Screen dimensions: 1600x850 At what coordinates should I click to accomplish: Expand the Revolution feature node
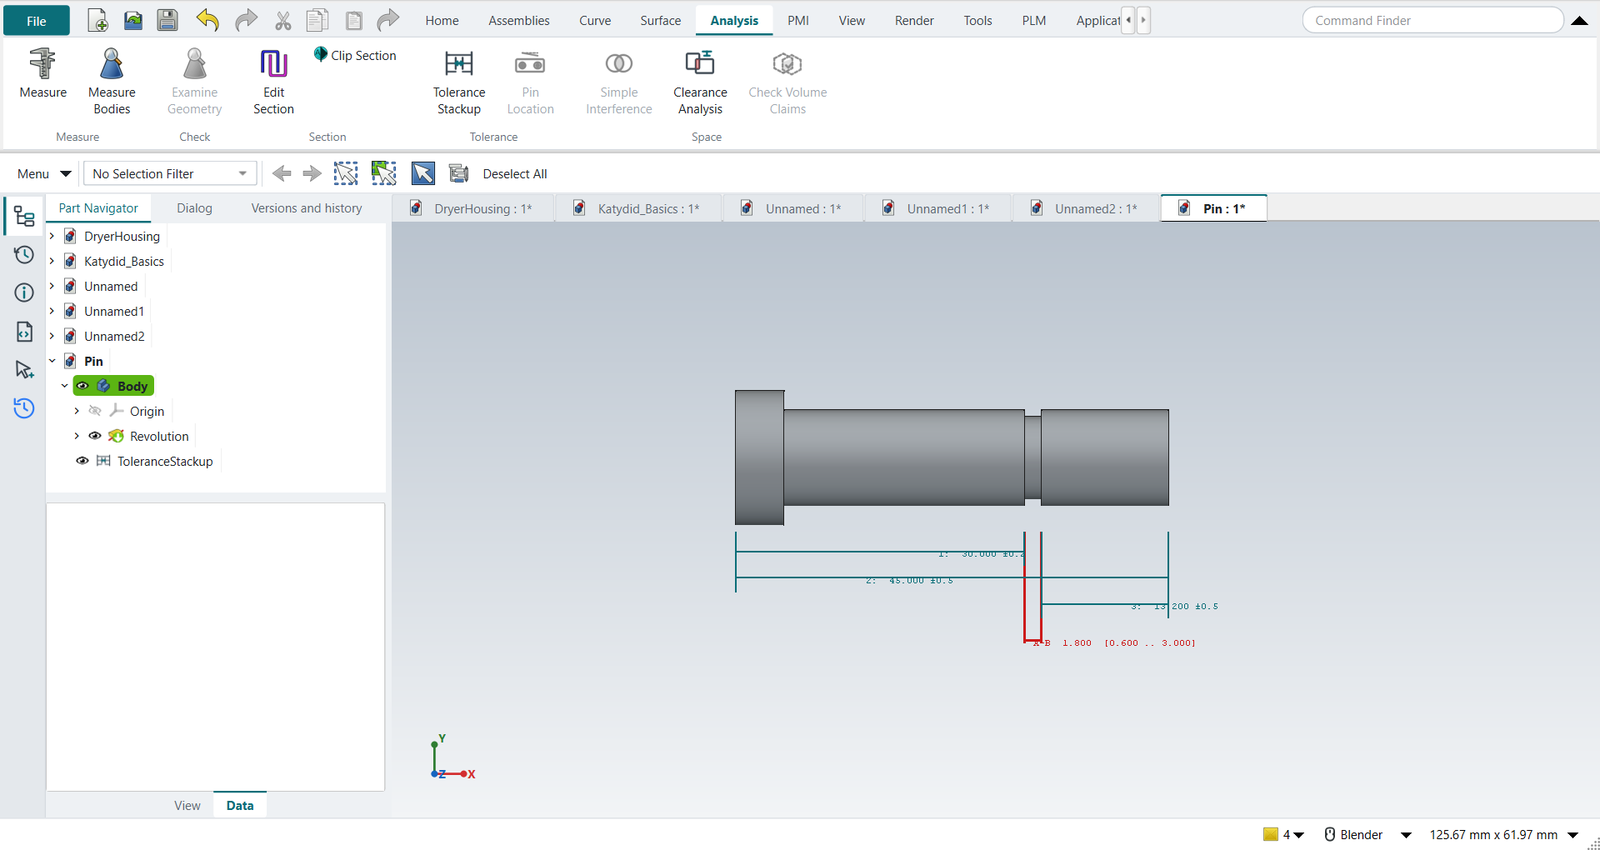(77, 436)
